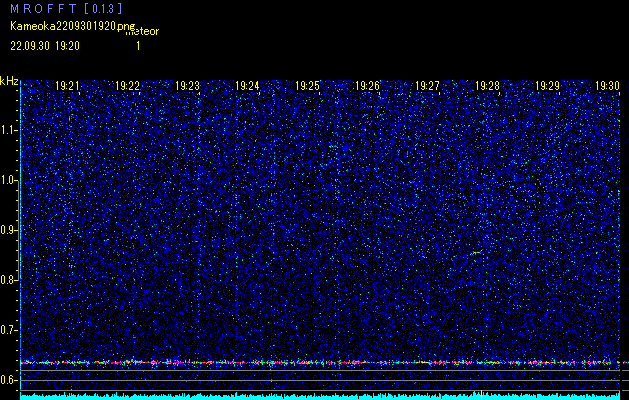This screenshot has height=400, width=629.
Task: Click the 1.0 frequency axis label
Action: tap(9, 181)
